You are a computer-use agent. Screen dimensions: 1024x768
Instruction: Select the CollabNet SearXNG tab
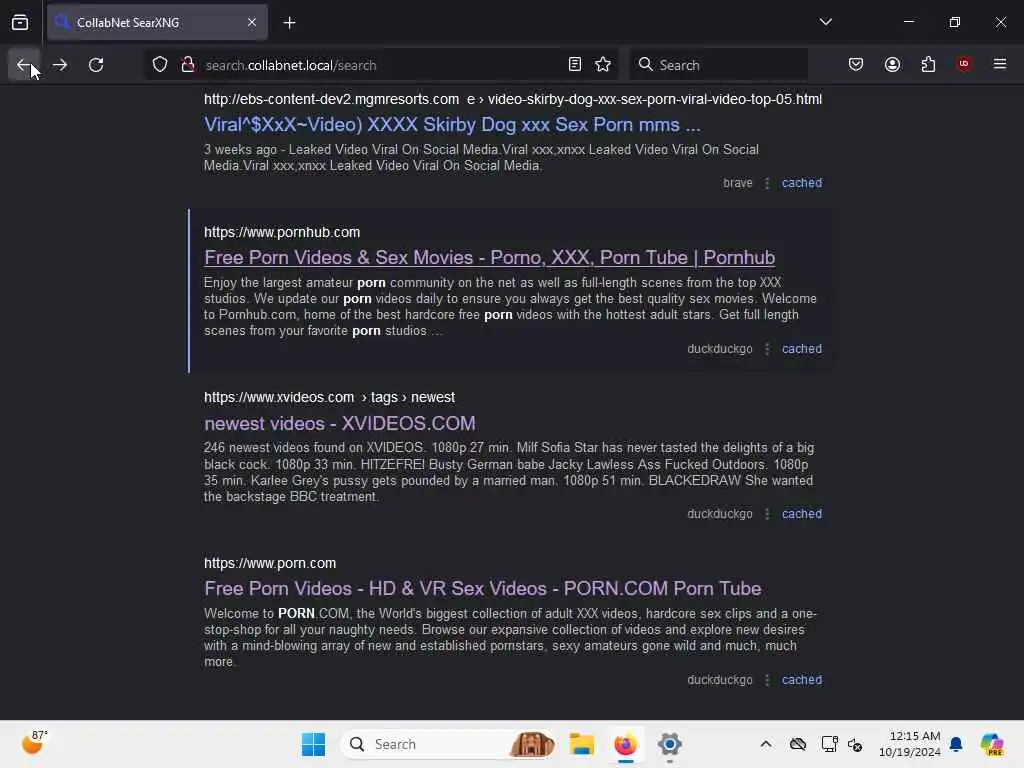point(157,23)
